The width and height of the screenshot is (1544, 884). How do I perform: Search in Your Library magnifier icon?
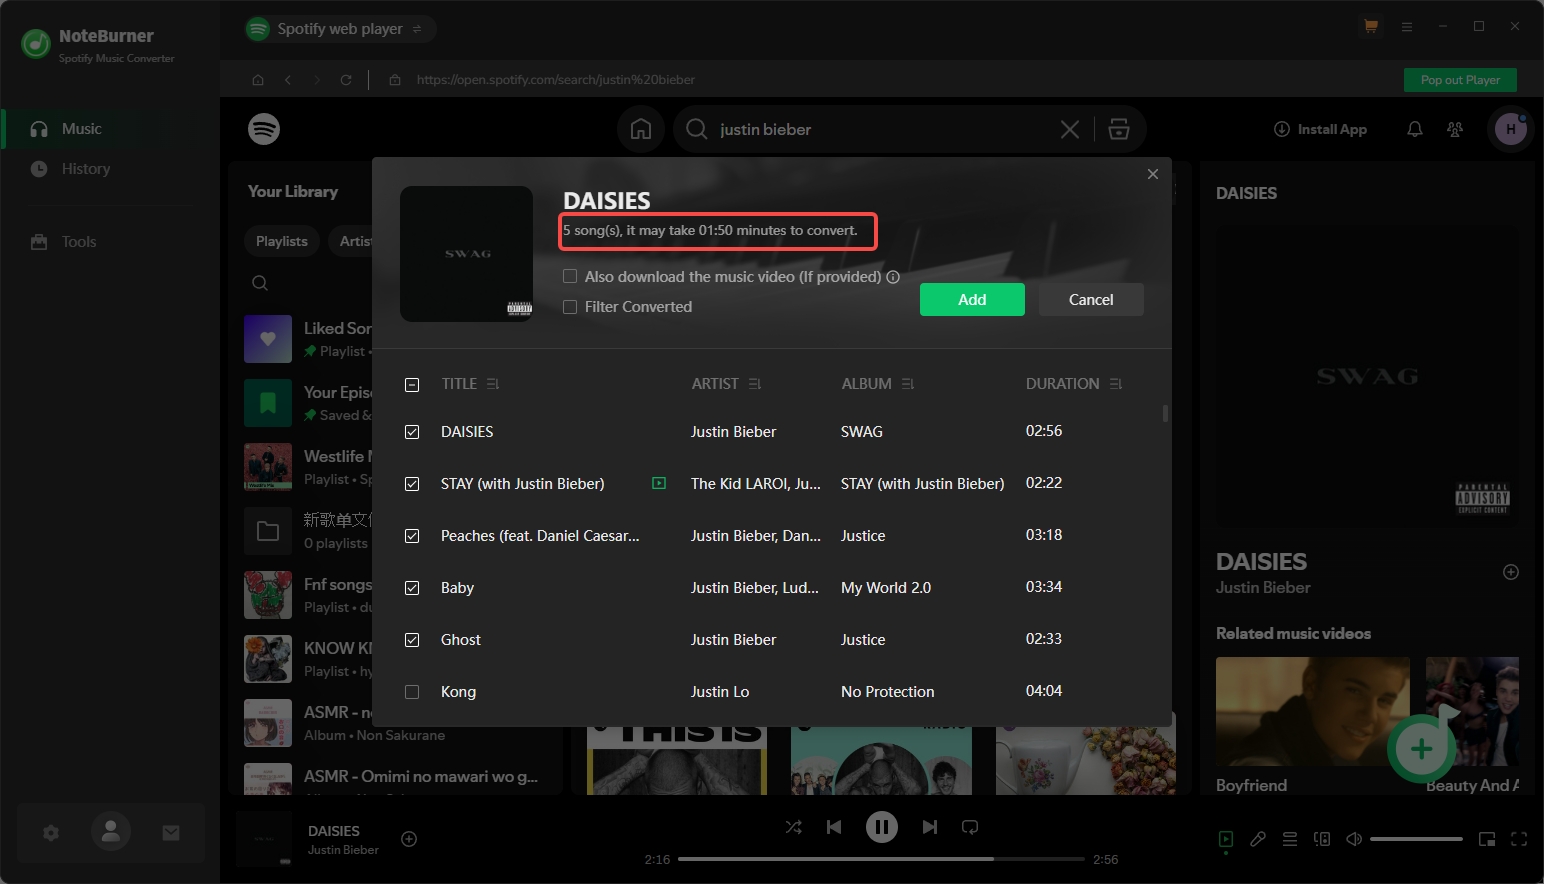(260, 283)
